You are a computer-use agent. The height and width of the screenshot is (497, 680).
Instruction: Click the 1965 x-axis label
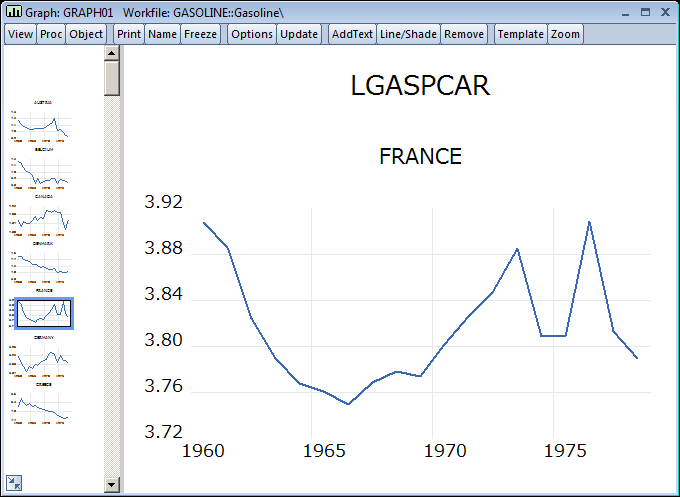324,451
